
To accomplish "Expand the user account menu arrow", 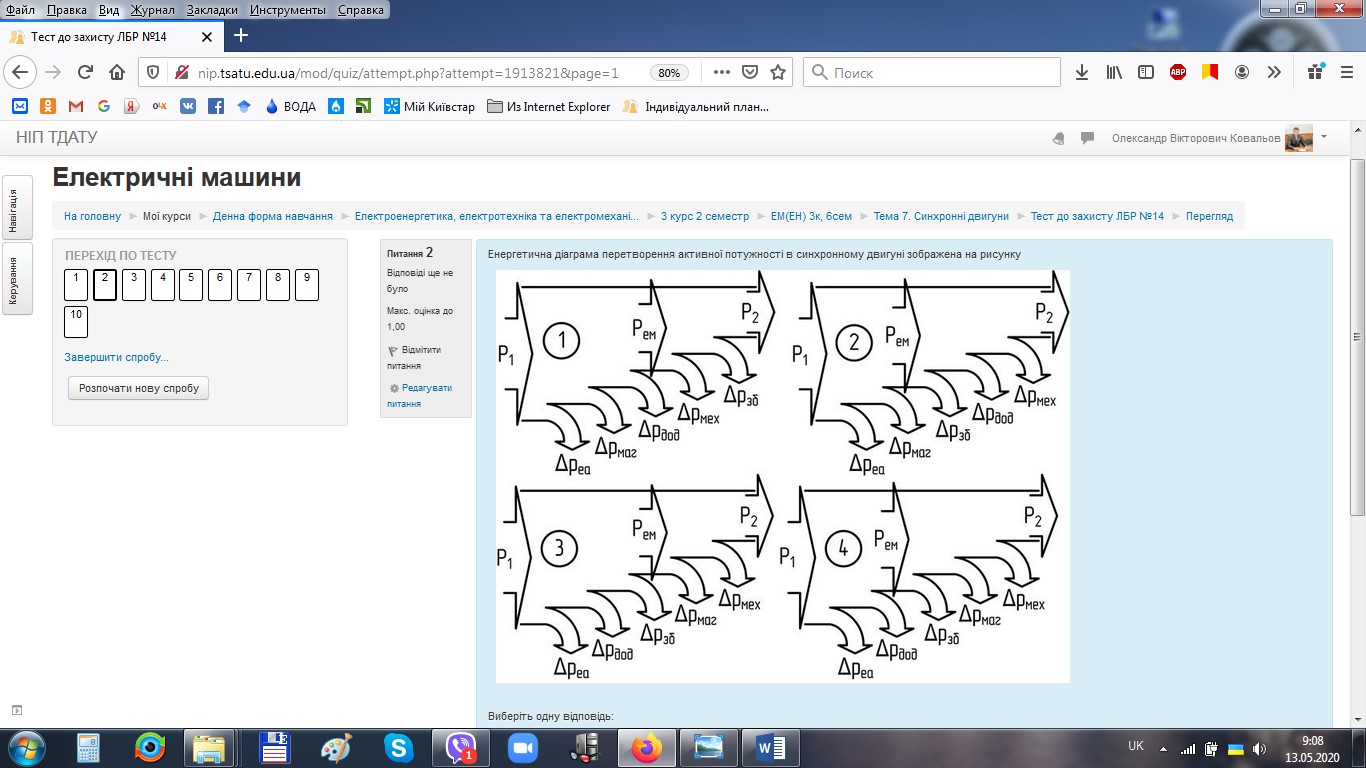I will (1324, 137).
